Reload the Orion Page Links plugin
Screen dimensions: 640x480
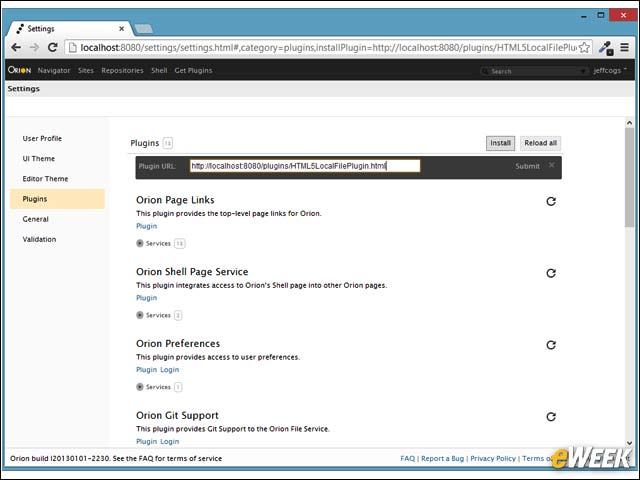[551, 201]
